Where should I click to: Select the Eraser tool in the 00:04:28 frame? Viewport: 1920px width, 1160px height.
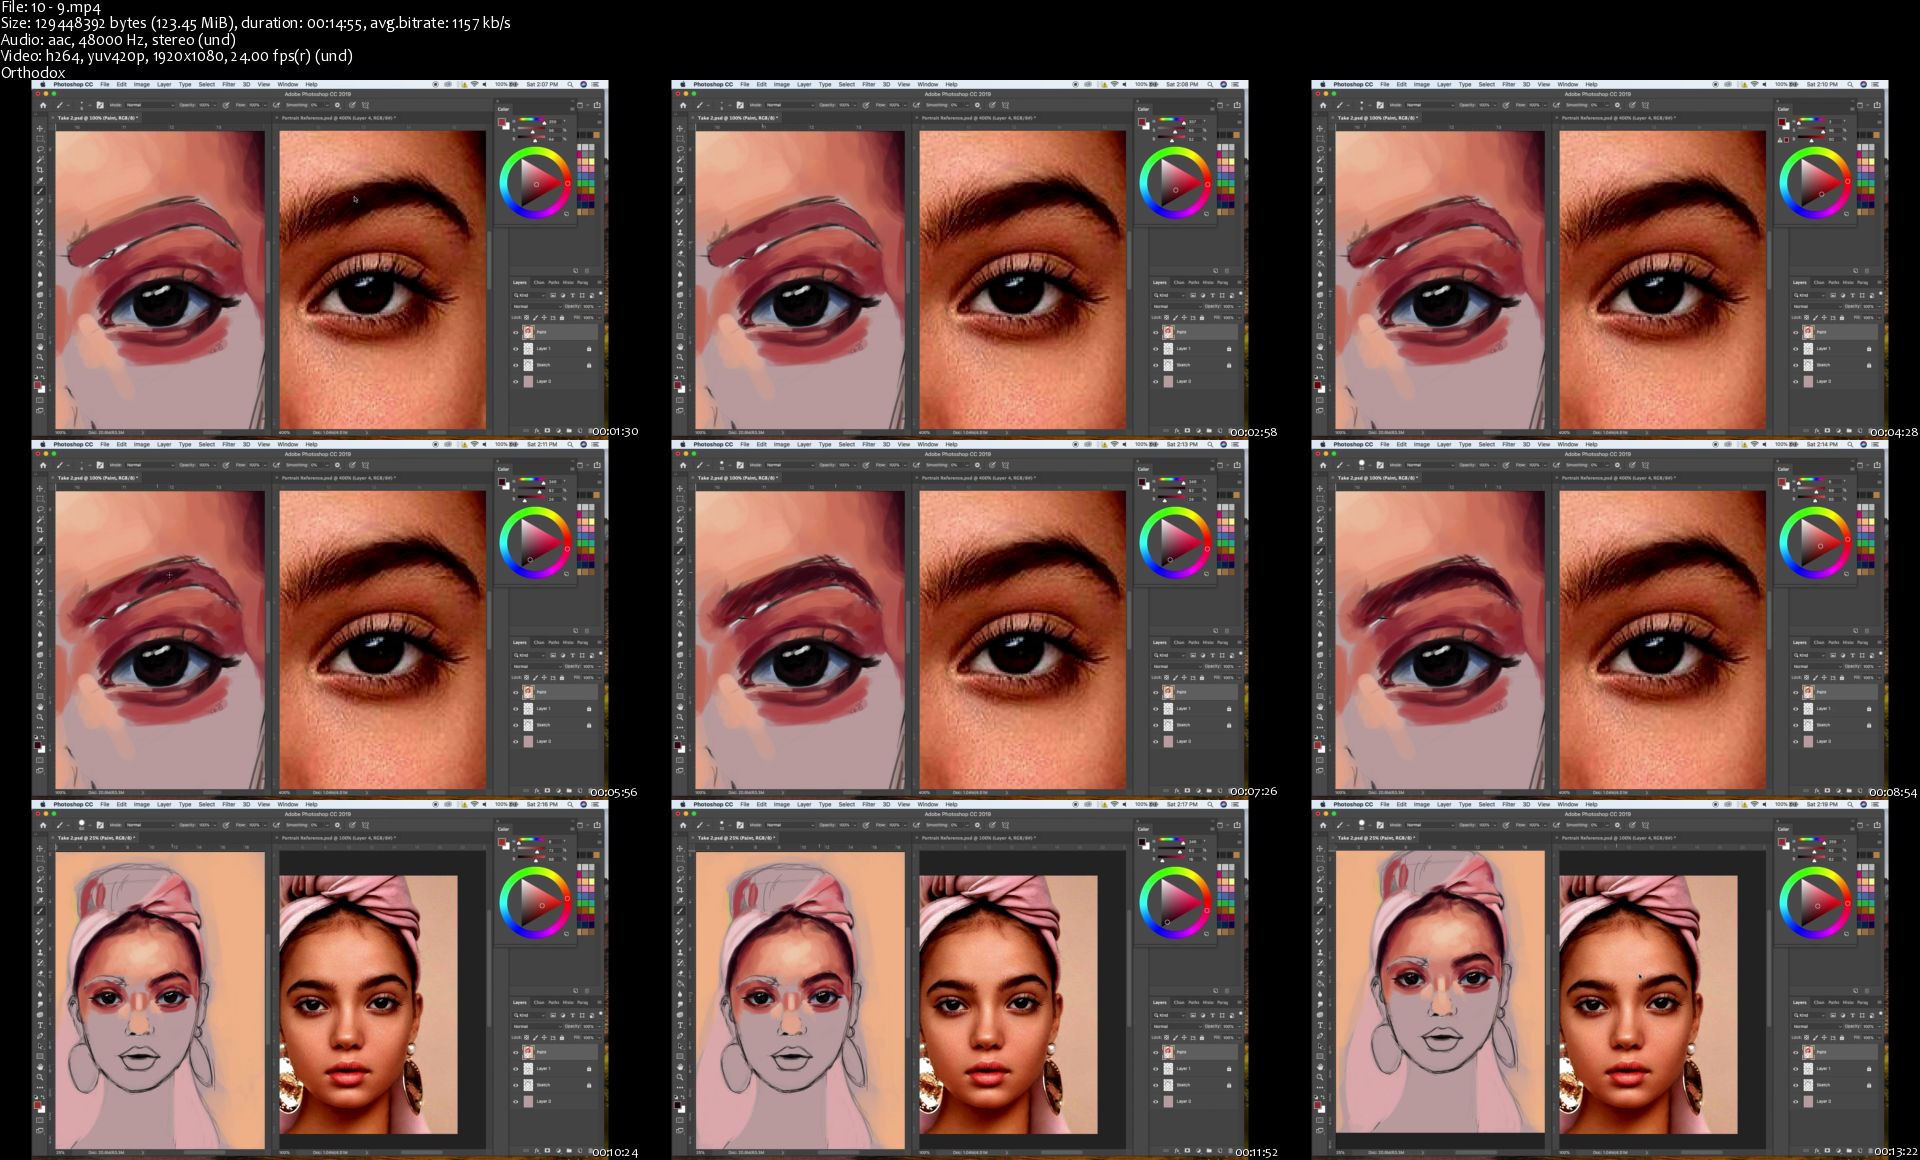click(x=1320, y=253)
